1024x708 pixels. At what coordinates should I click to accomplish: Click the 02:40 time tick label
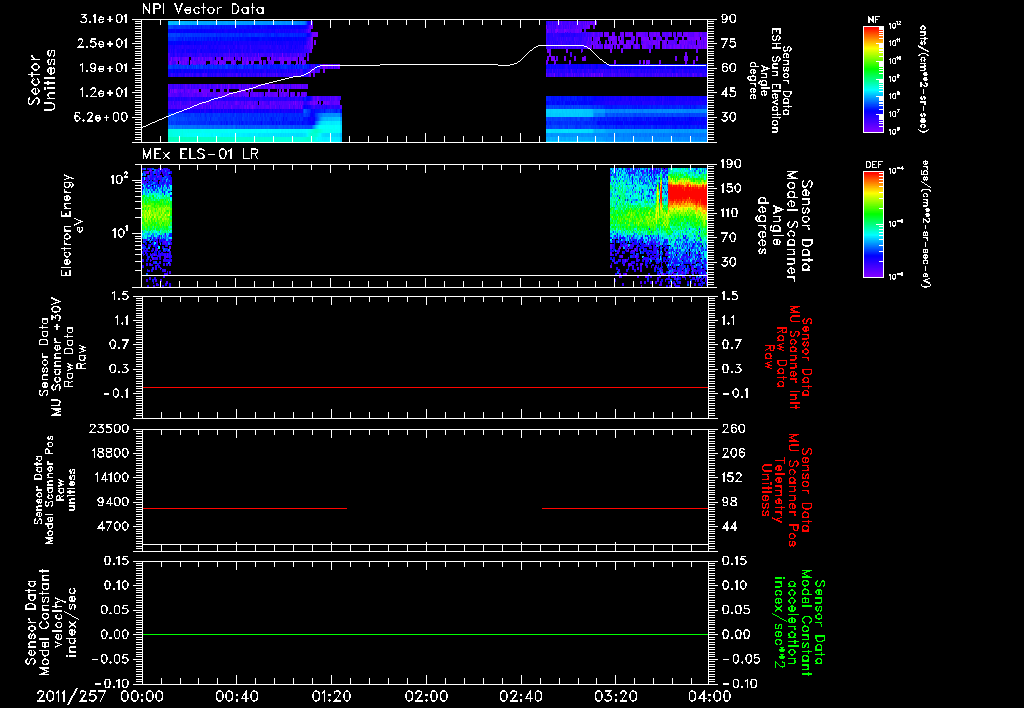[x=520, y=696]
